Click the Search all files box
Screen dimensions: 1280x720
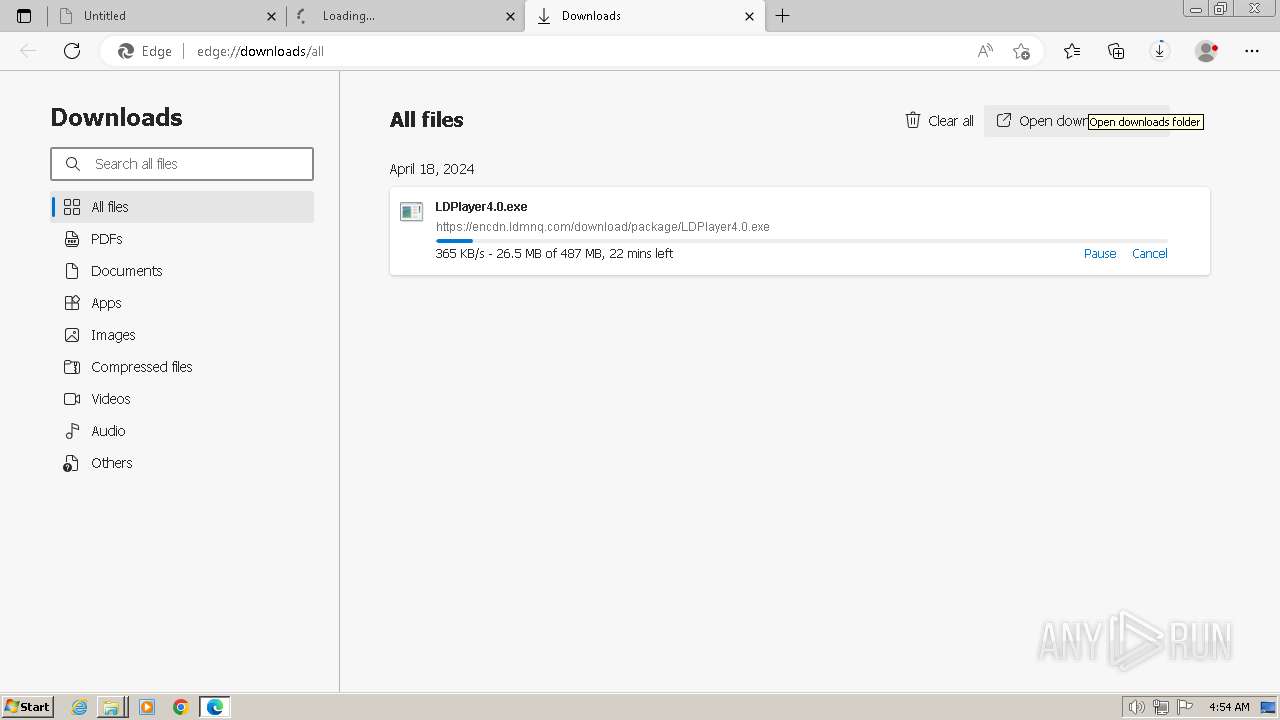coord(182,164)
